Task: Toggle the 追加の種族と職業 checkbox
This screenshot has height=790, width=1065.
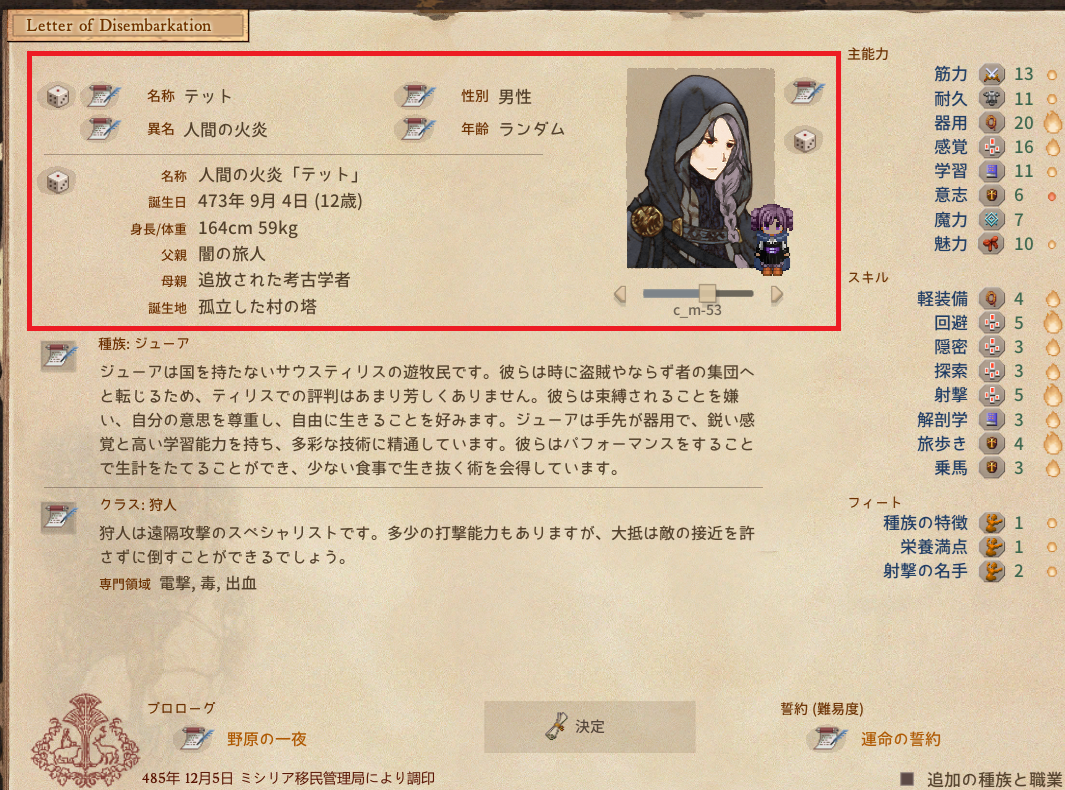Action: 907,778
